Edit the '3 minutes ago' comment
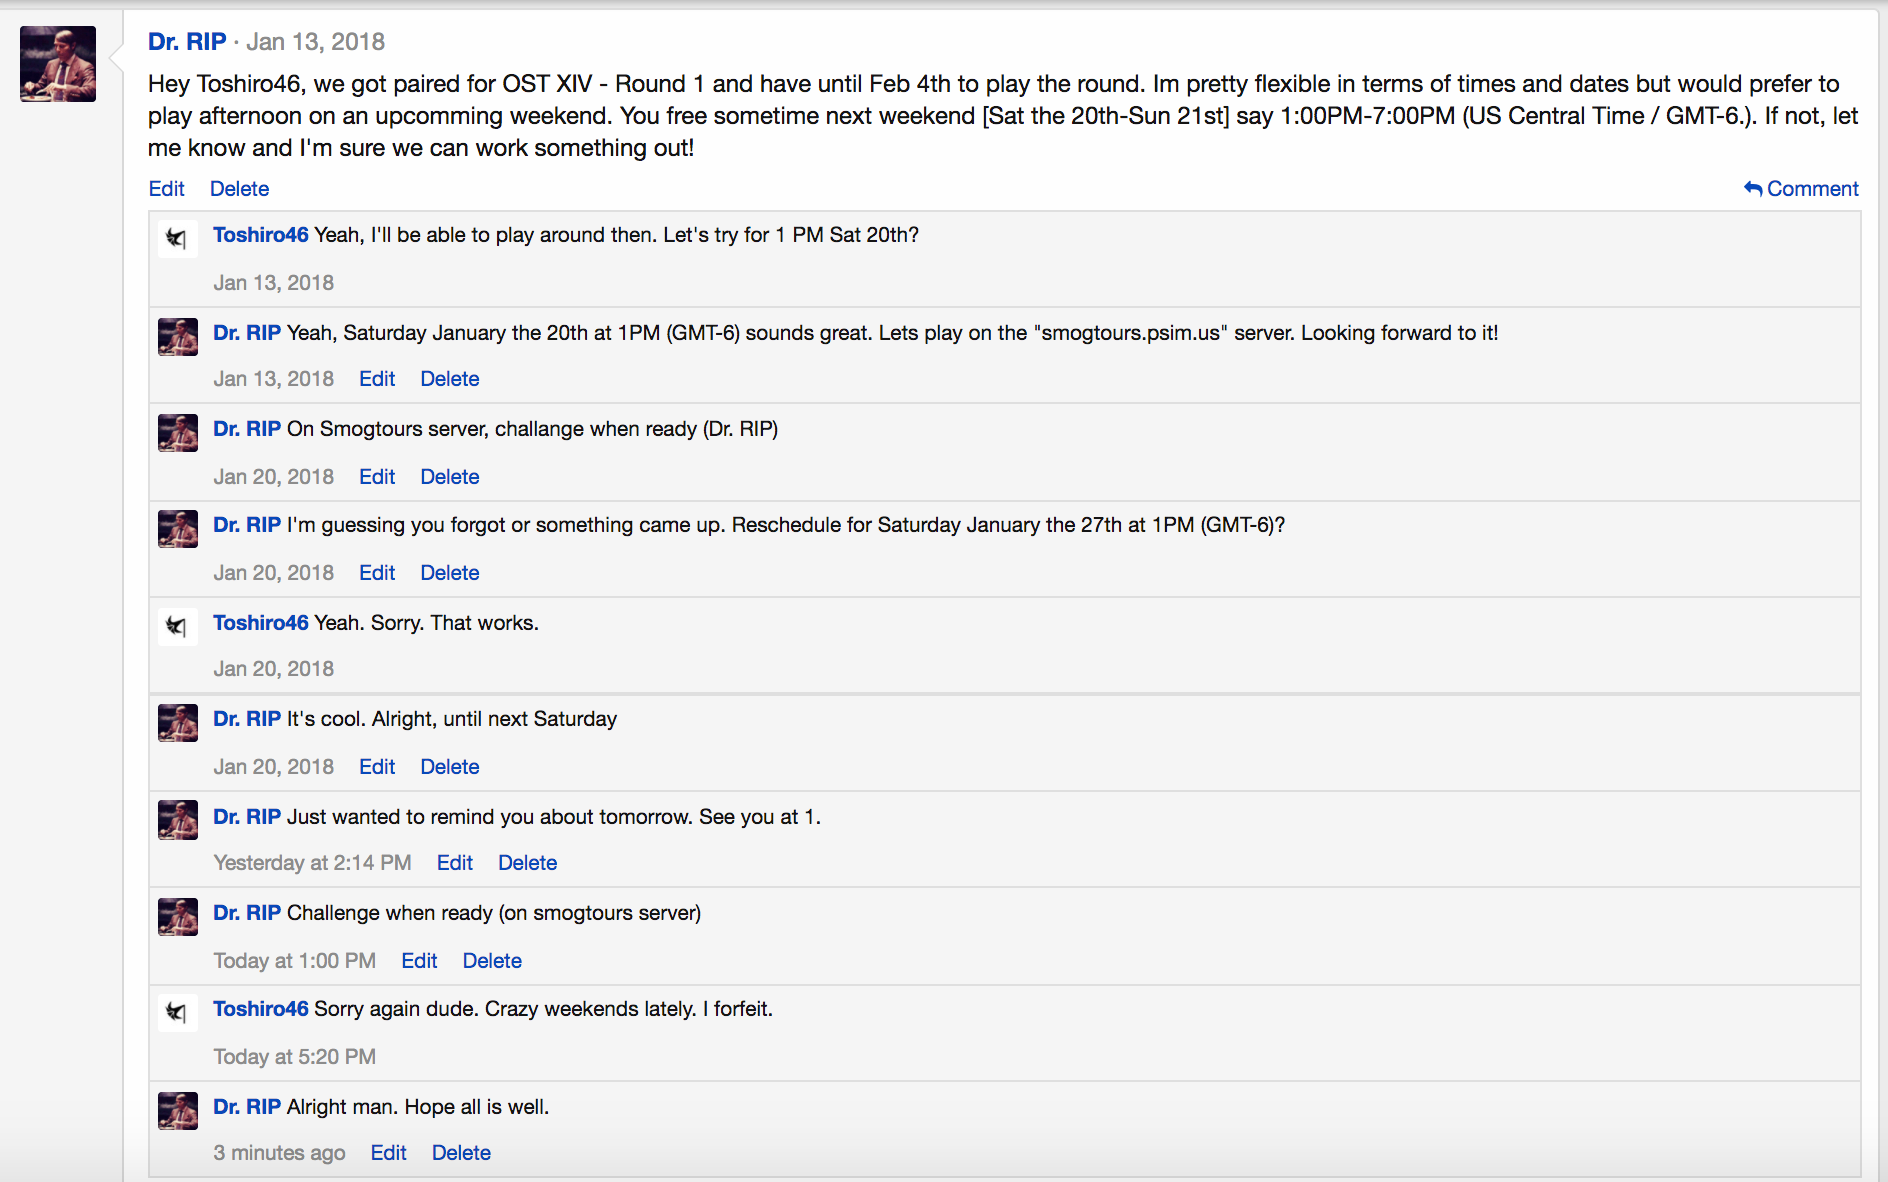 (388, 1153)
